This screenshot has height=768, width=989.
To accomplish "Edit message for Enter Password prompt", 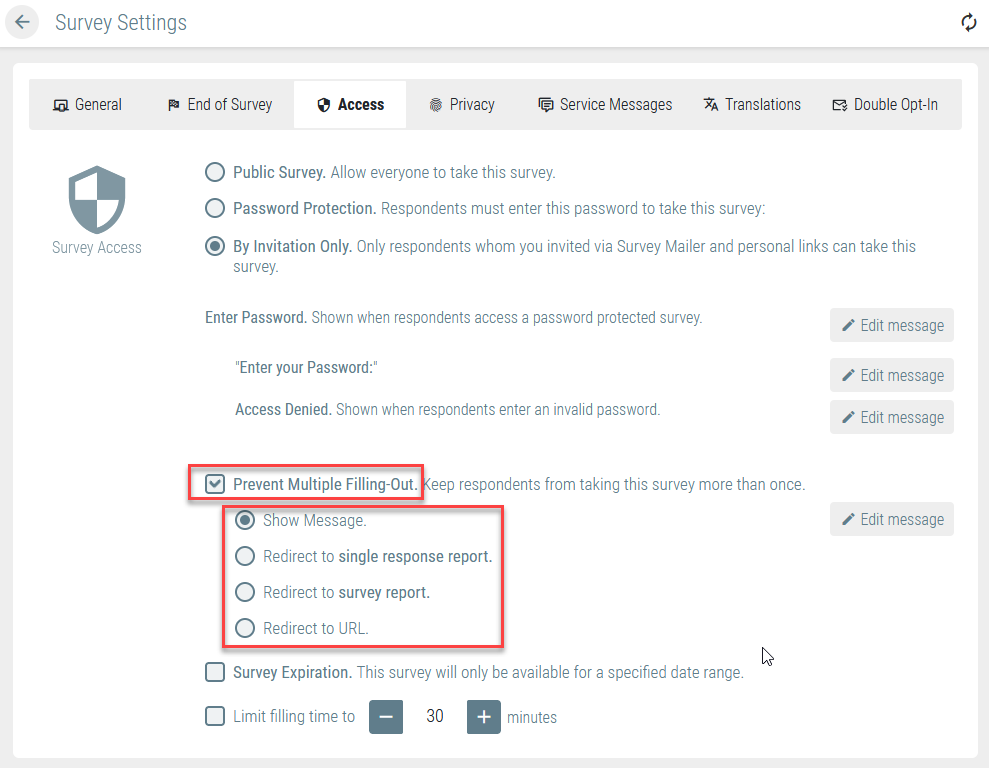I will pos(891,325).
